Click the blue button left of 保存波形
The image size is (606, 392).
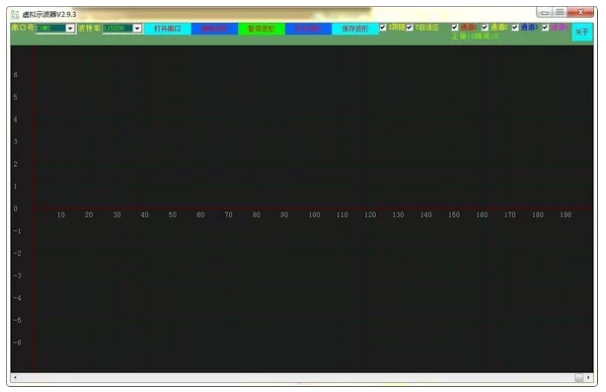(308, 29)
